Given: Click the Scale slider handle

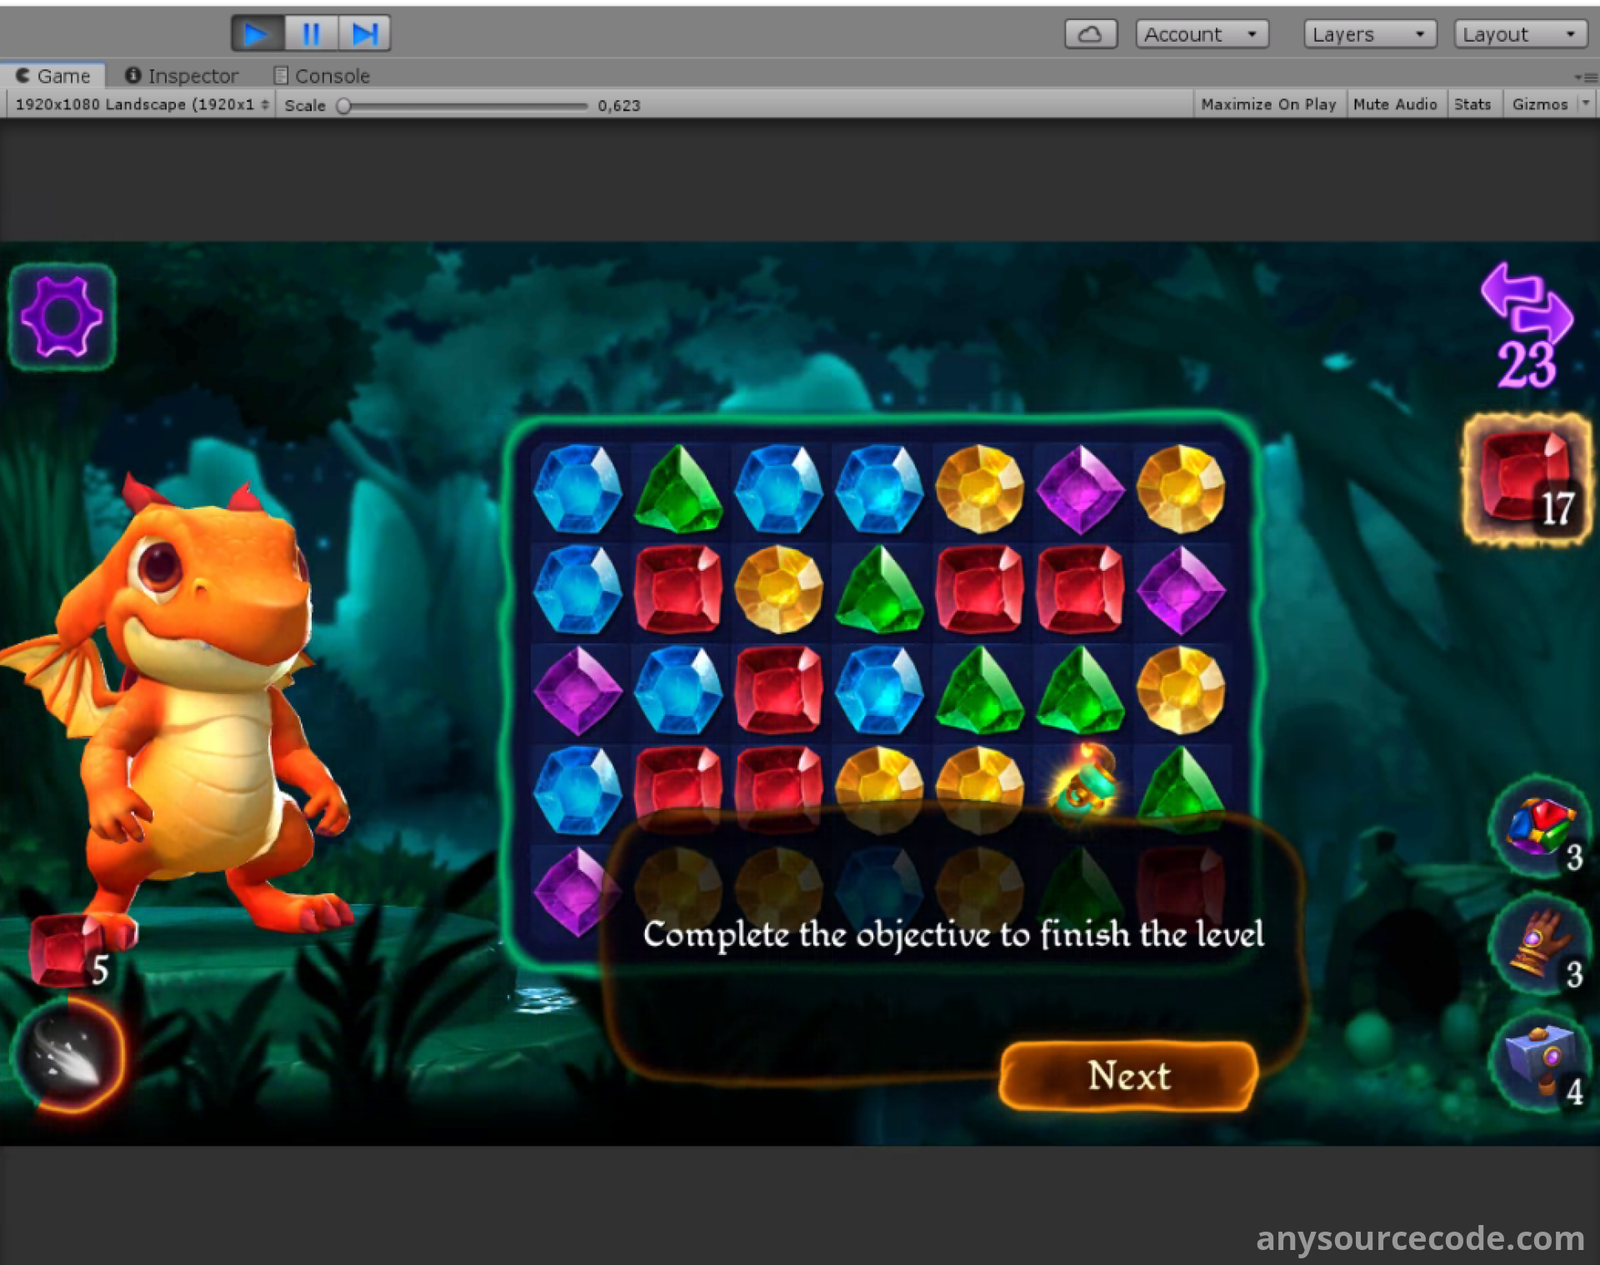Looking at the screenshot, I should (x=344, y=105).
